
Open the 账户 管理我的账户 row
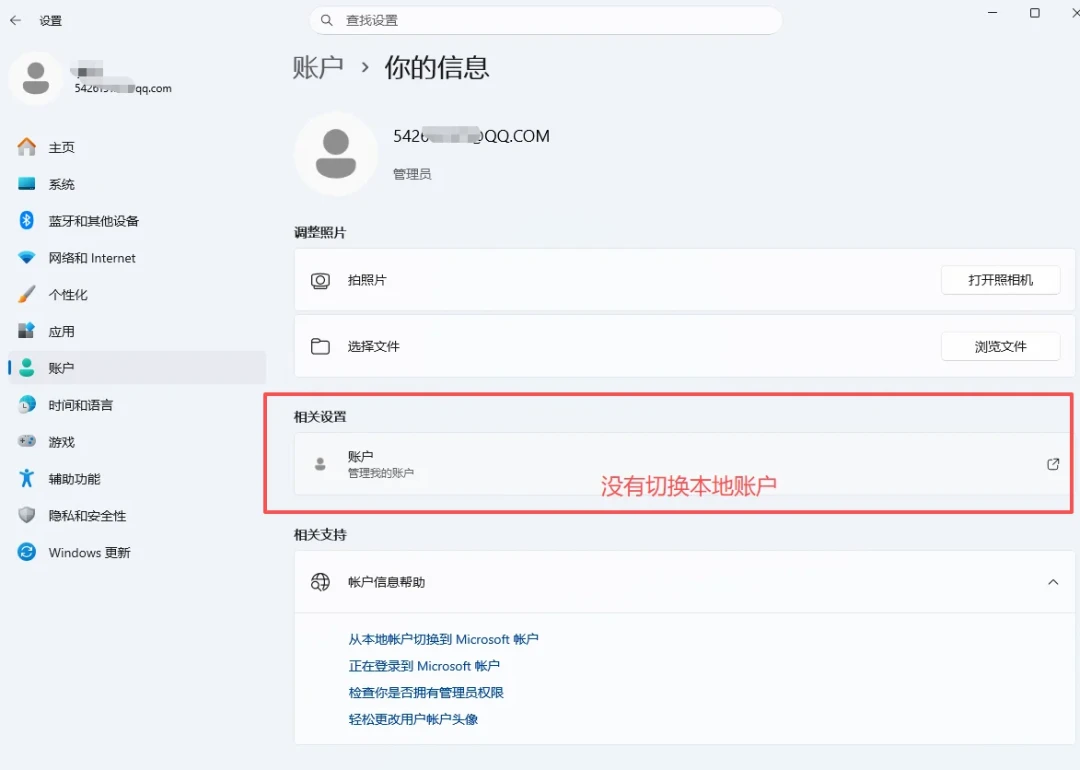point(683,464)
